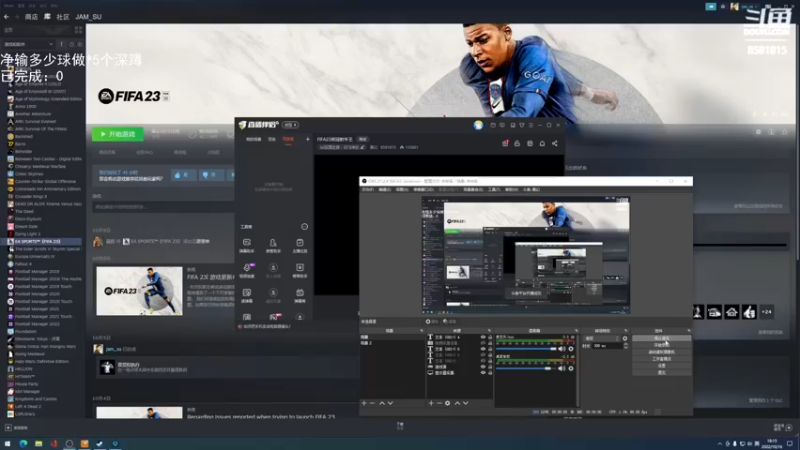Move selected source down in OBS sources toolbar
Image resolution: width=800 pixels, height=450 pixels.
pos(466,403)
